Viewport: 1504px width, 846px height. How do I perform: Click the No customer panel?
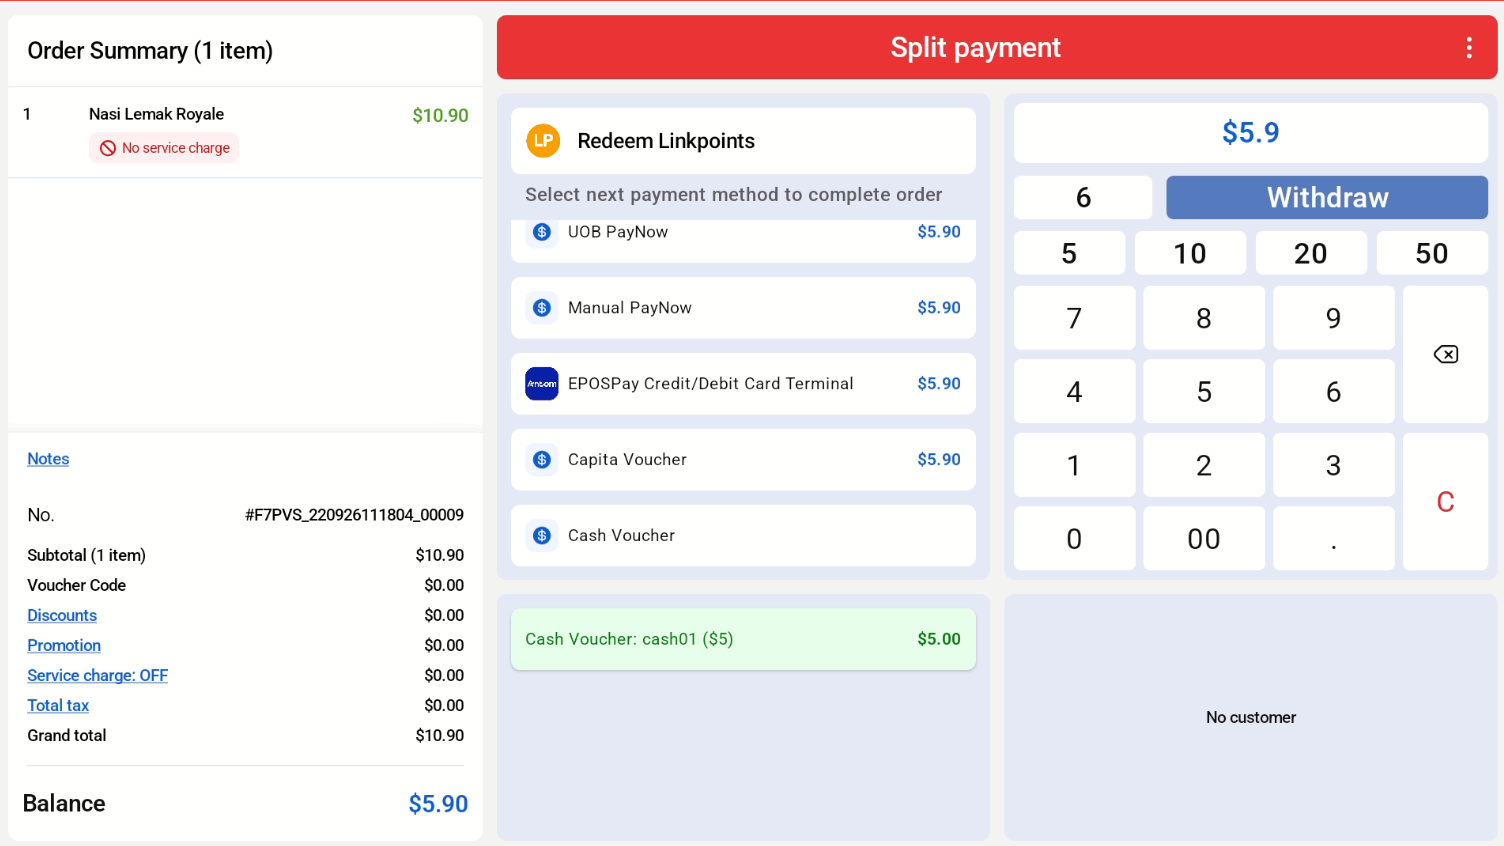click(x=1250, y=717)
